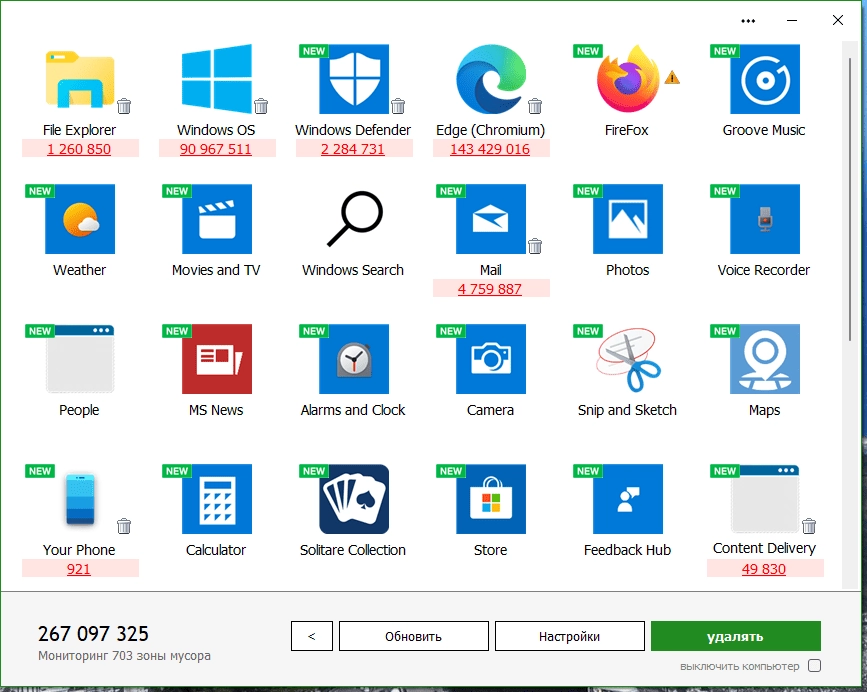Click the trash bin beside File Explorer

pyautogui.click(x=124, y=106)
